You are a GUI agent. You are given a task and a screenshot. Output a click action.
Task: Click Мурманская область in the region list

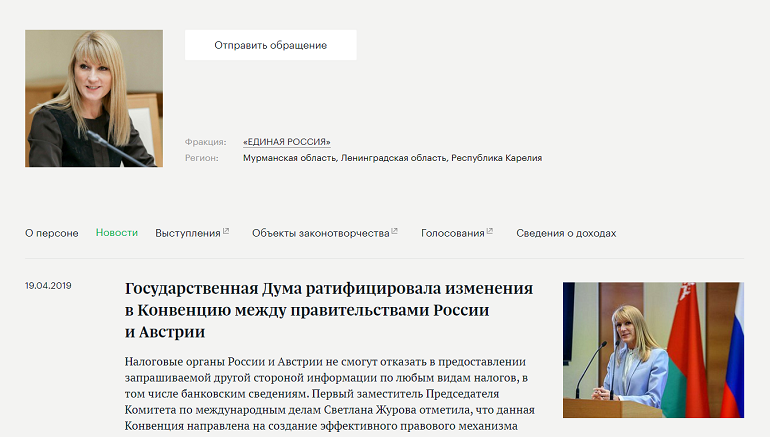tap(289, 158)
